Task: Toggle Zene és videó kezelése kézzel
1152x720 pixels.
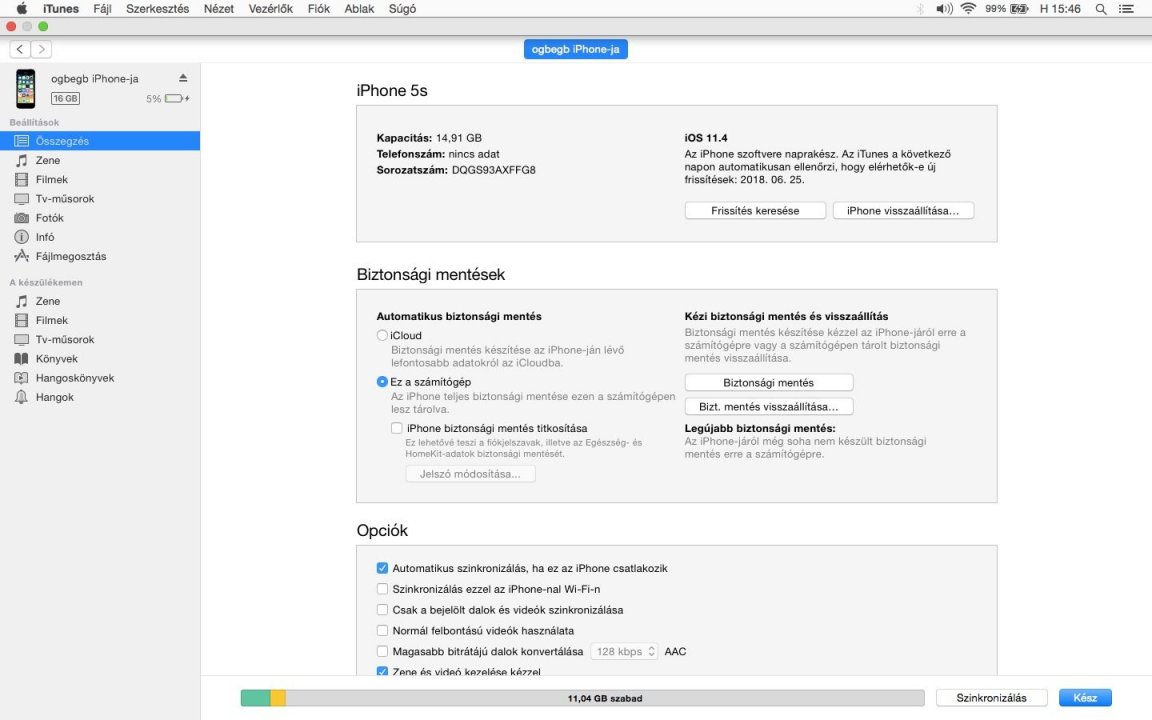Action: point(382,671)
